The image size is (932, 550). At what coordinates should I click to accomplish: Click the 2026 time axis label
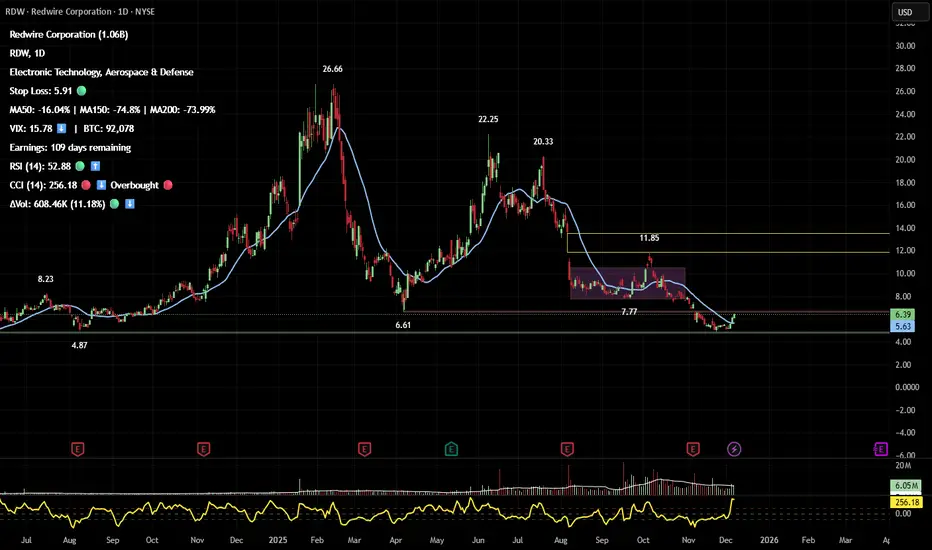769,540
